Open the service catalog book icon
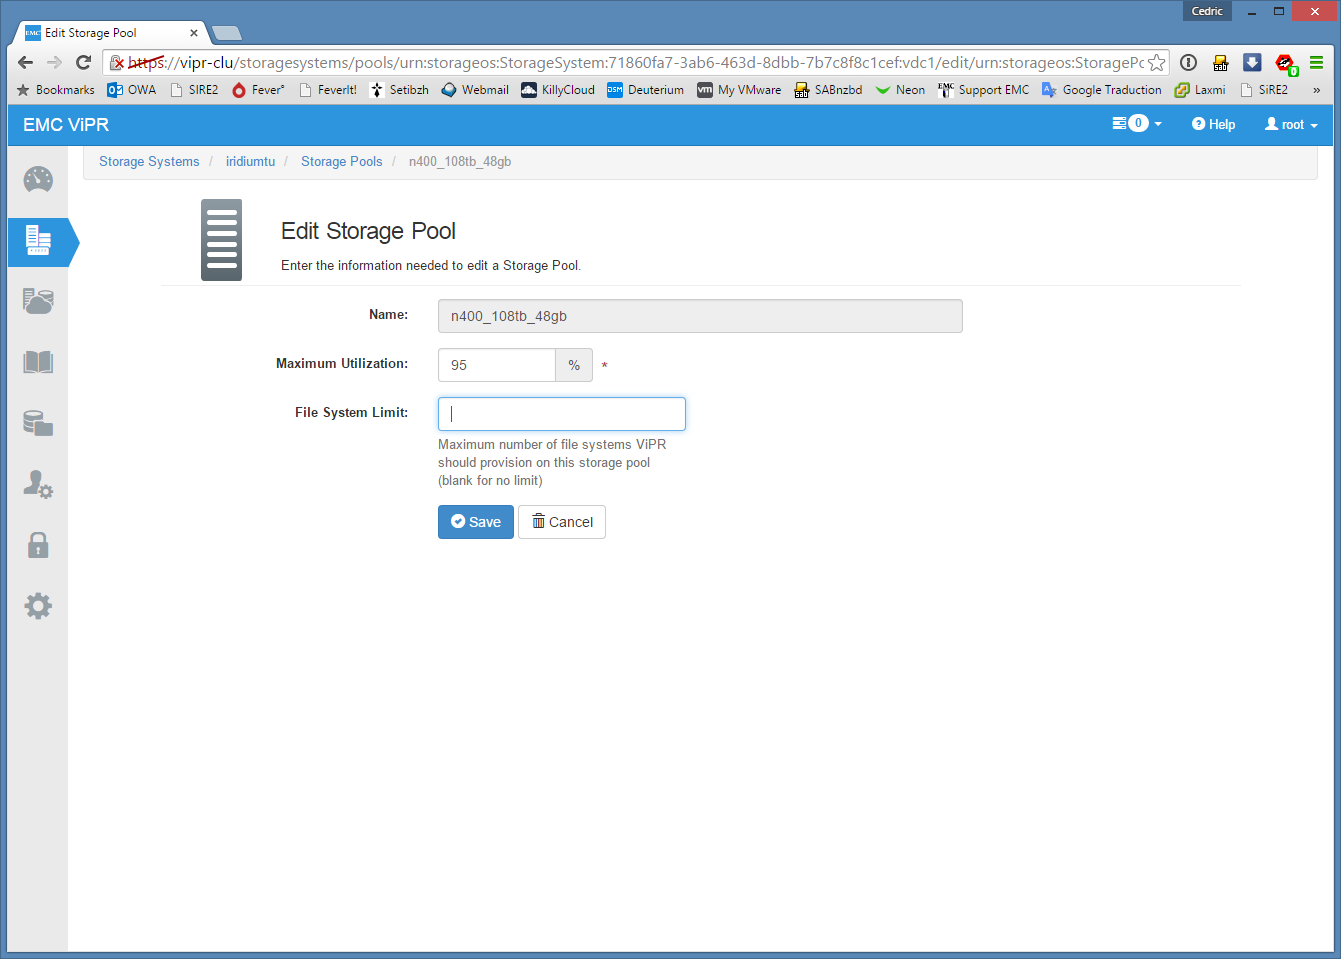The image size is (1341, 959). 38,362
